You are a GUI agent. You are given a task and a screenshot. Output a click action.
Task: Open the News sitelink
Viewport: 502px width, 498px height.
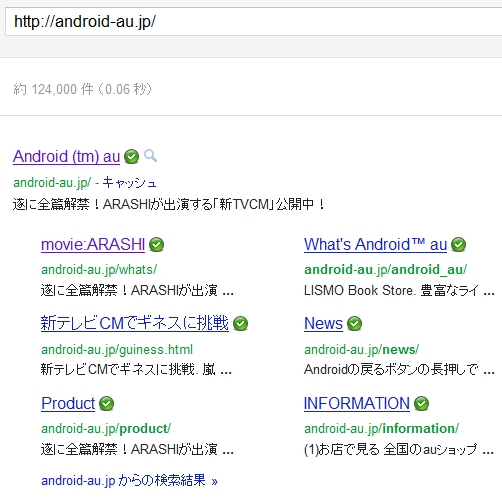pyautogui.click(x=323, y=323)
